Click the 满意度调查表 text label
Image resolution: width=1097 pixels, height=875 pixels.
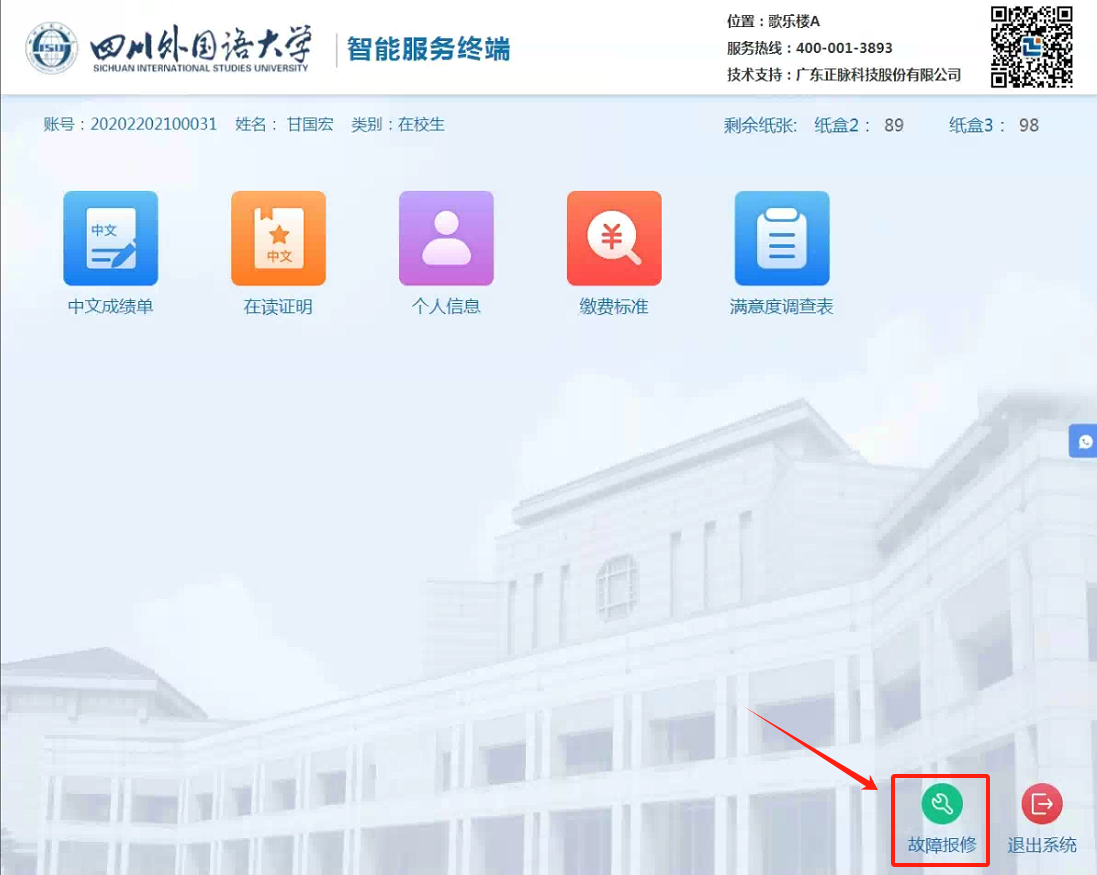[782, 307]
